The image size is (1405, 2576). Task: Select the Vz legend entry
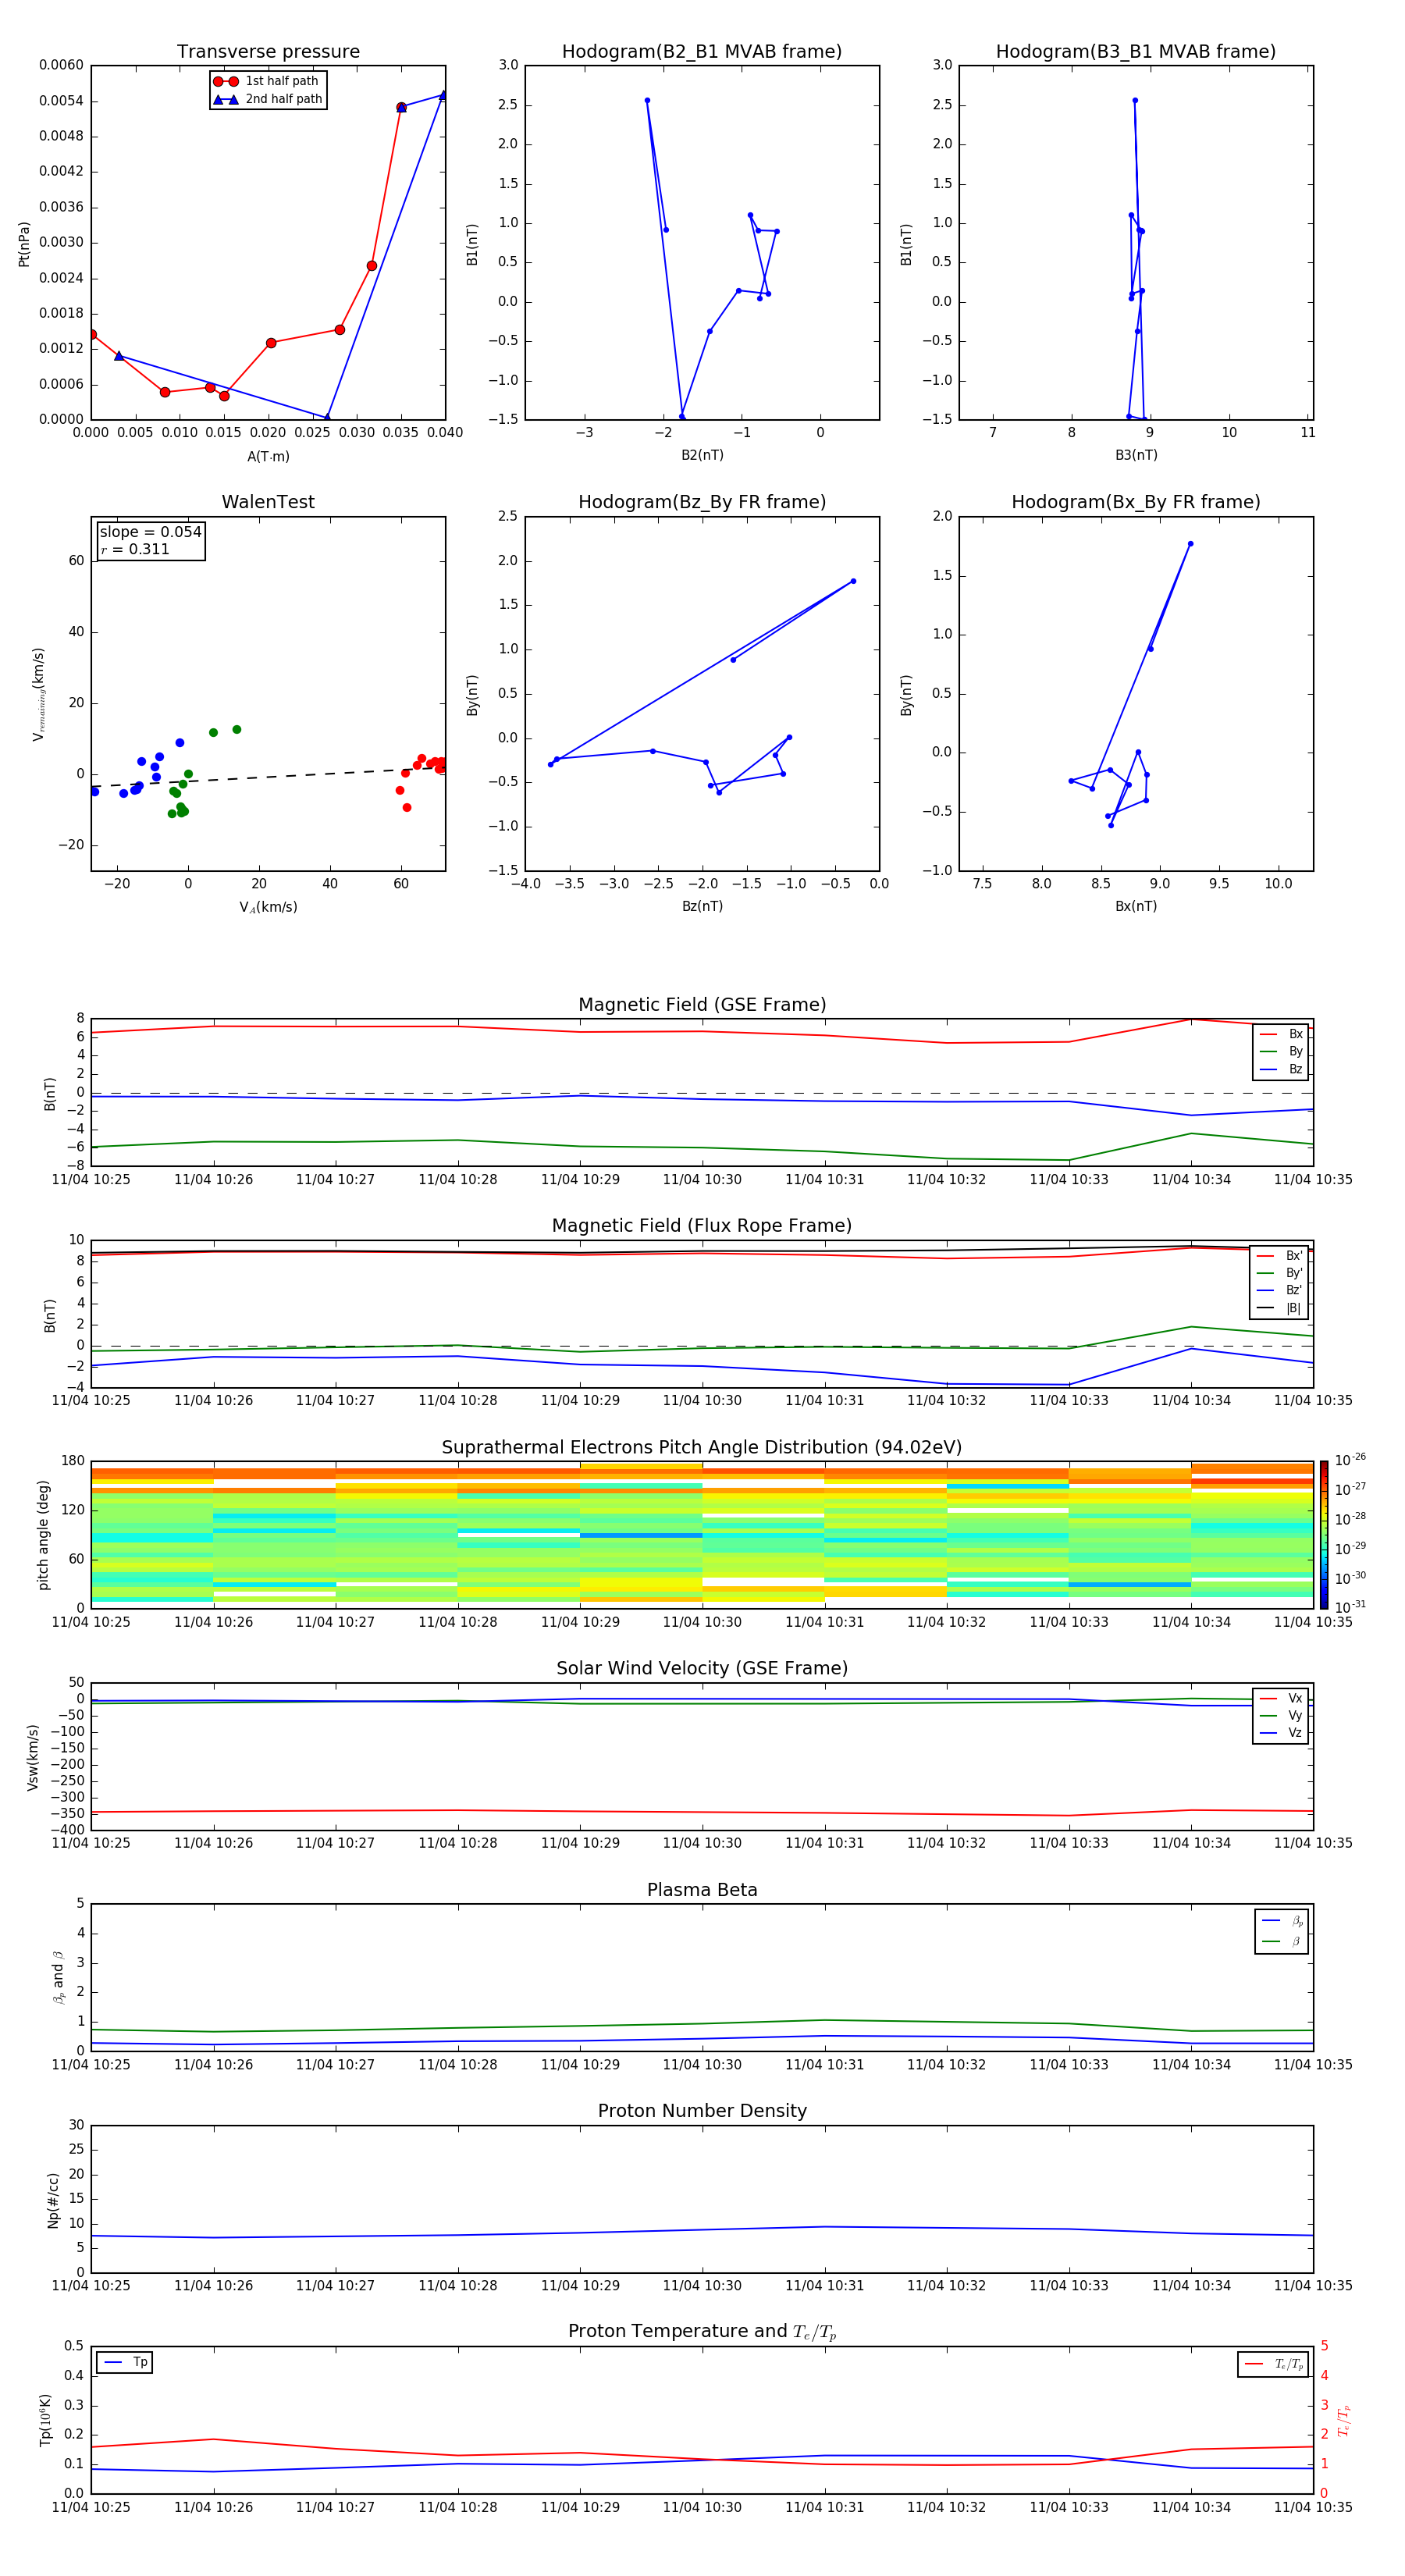[1281, 1733]
